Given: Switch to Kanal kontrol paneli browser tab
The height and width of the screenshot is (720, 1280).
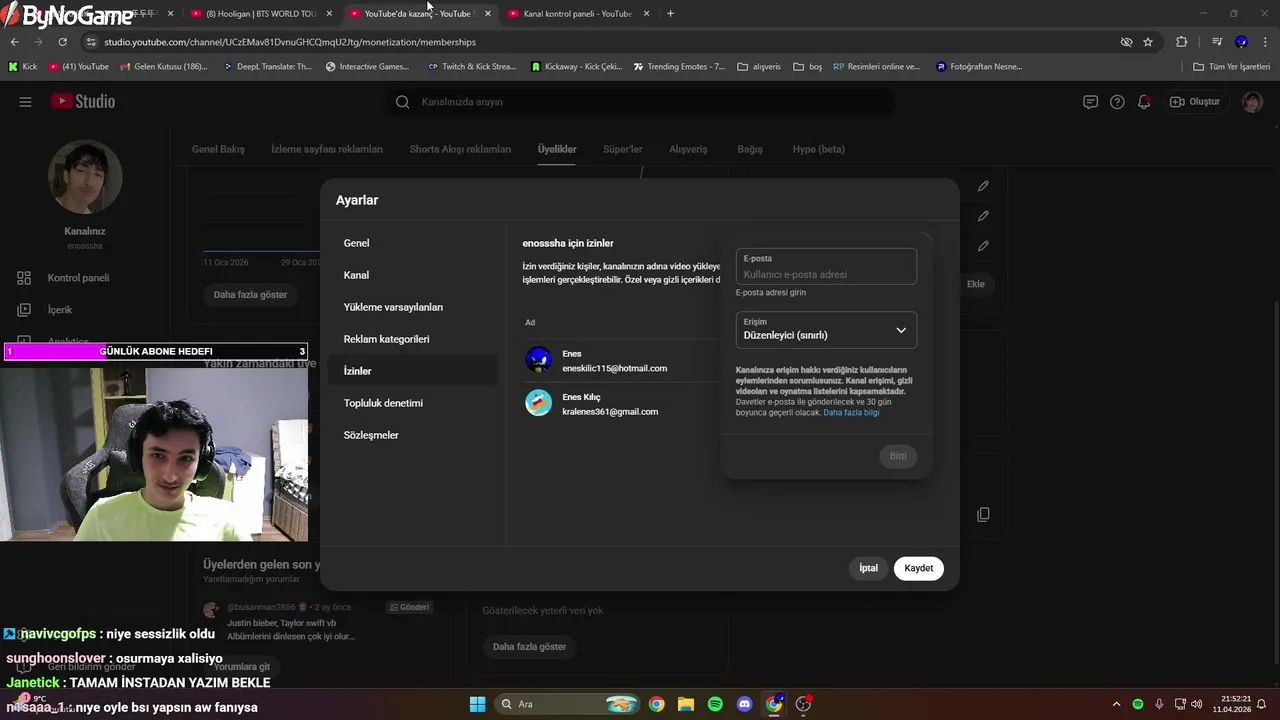Looking at the screenshot, I should coord(577,14).
